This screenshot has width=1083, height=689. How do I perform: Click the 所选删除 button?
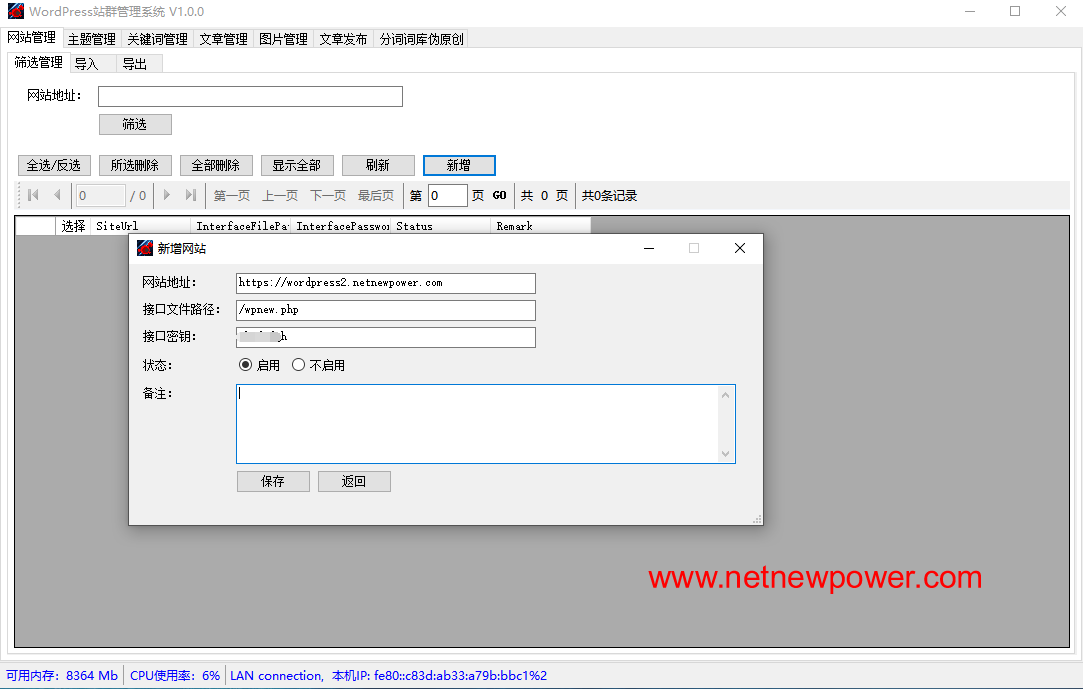tap(135, 166)
